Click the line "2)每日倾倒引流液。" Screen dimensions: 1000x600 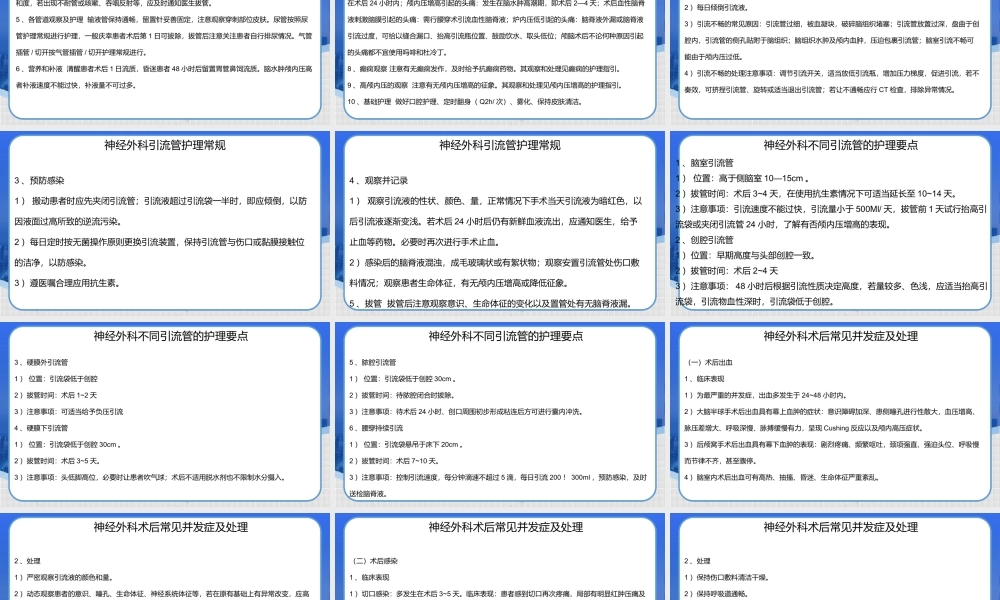tap(717, 8)
